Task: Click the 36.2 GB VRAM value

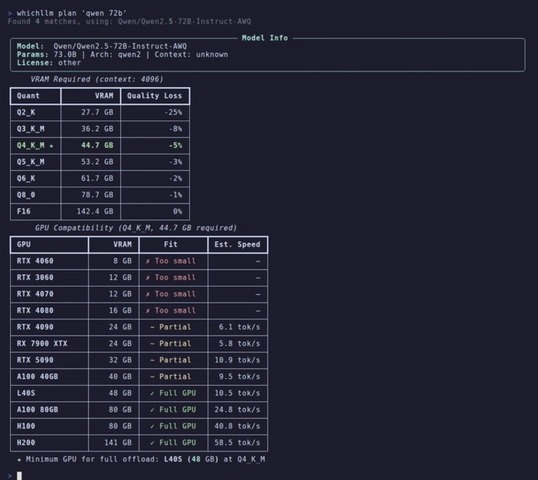Action: 97,129
